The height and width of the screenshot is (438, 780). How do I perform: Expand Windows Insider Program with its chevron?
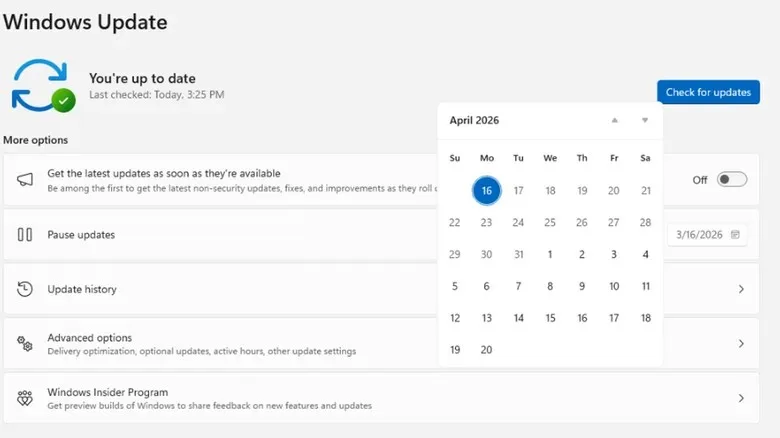pyautogui.click(x=741, y=398)
